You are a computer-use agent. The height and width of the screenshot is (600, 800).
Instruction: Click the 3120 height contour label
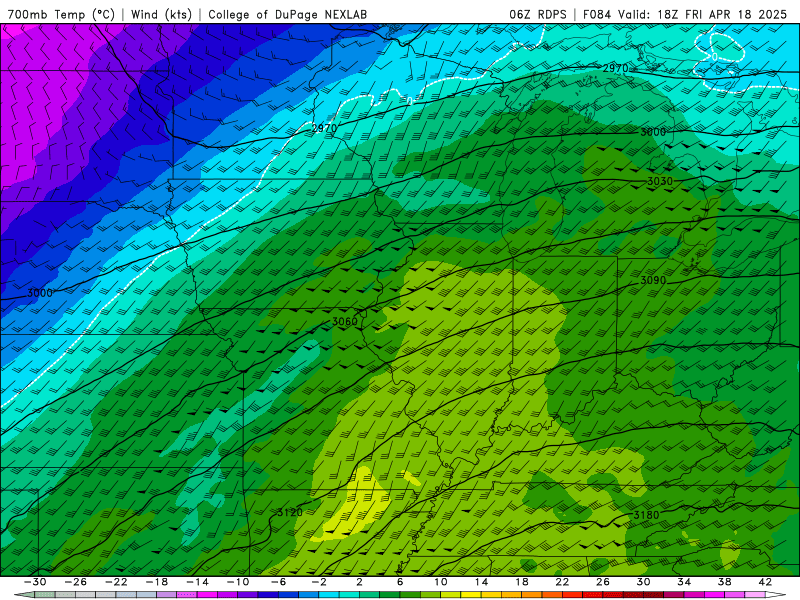click(x=290, y=512)
